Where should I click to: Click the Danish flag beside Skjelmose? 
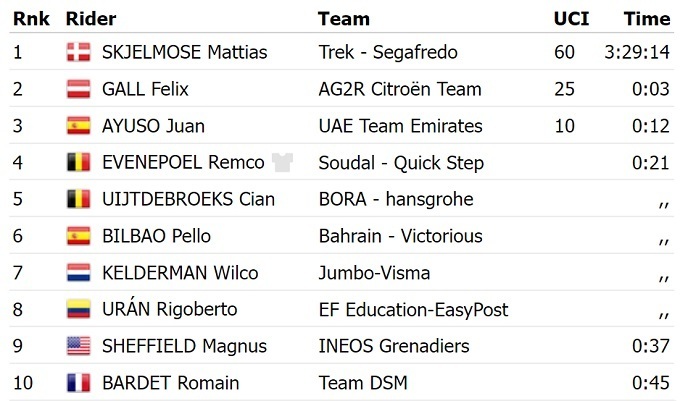78,53
